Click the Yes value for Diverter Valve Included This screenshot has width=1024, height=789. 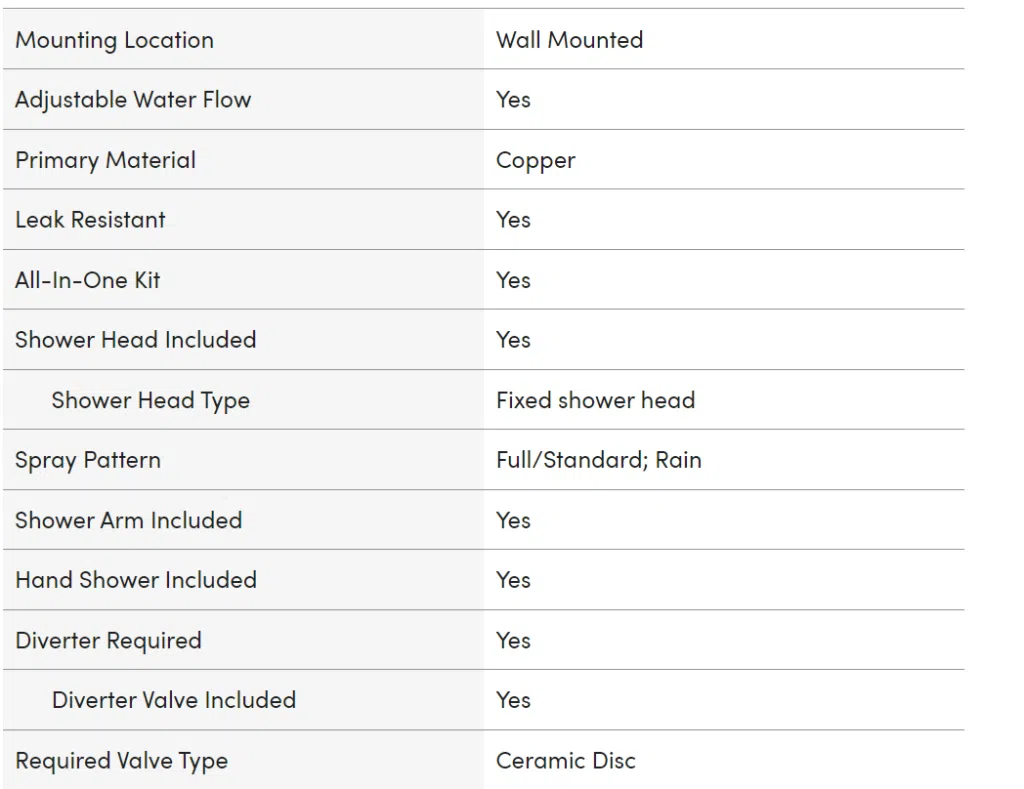(x=513, y=700)
